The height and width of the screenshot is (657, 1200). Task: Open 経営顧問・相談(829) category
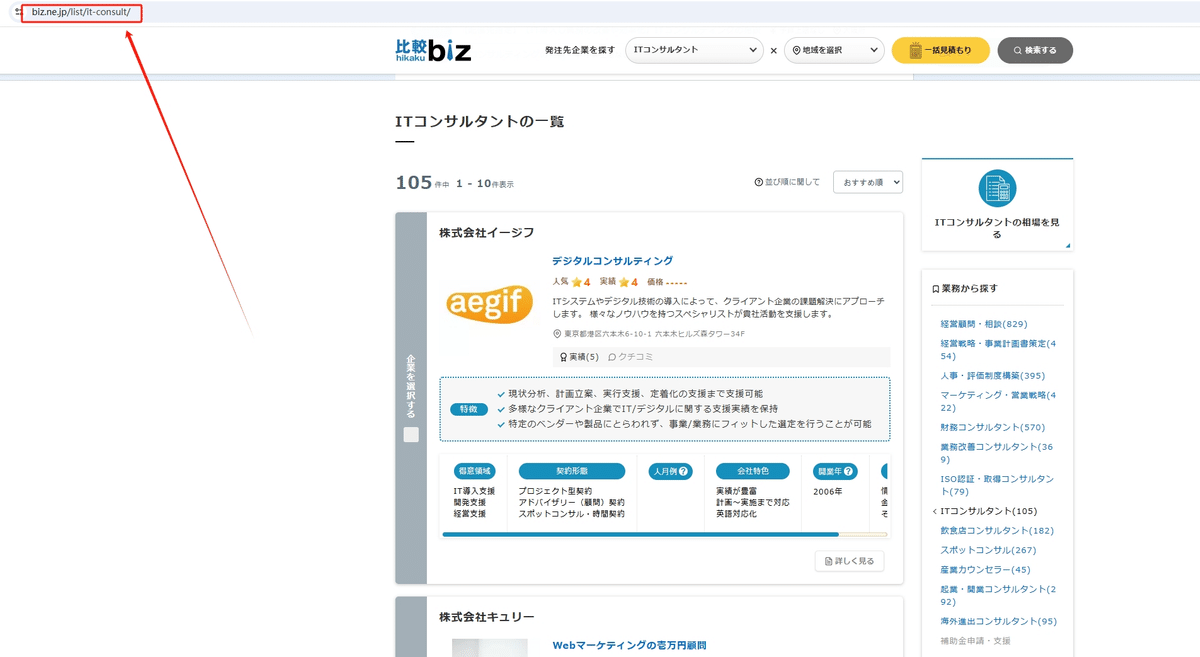coord(984,324)
